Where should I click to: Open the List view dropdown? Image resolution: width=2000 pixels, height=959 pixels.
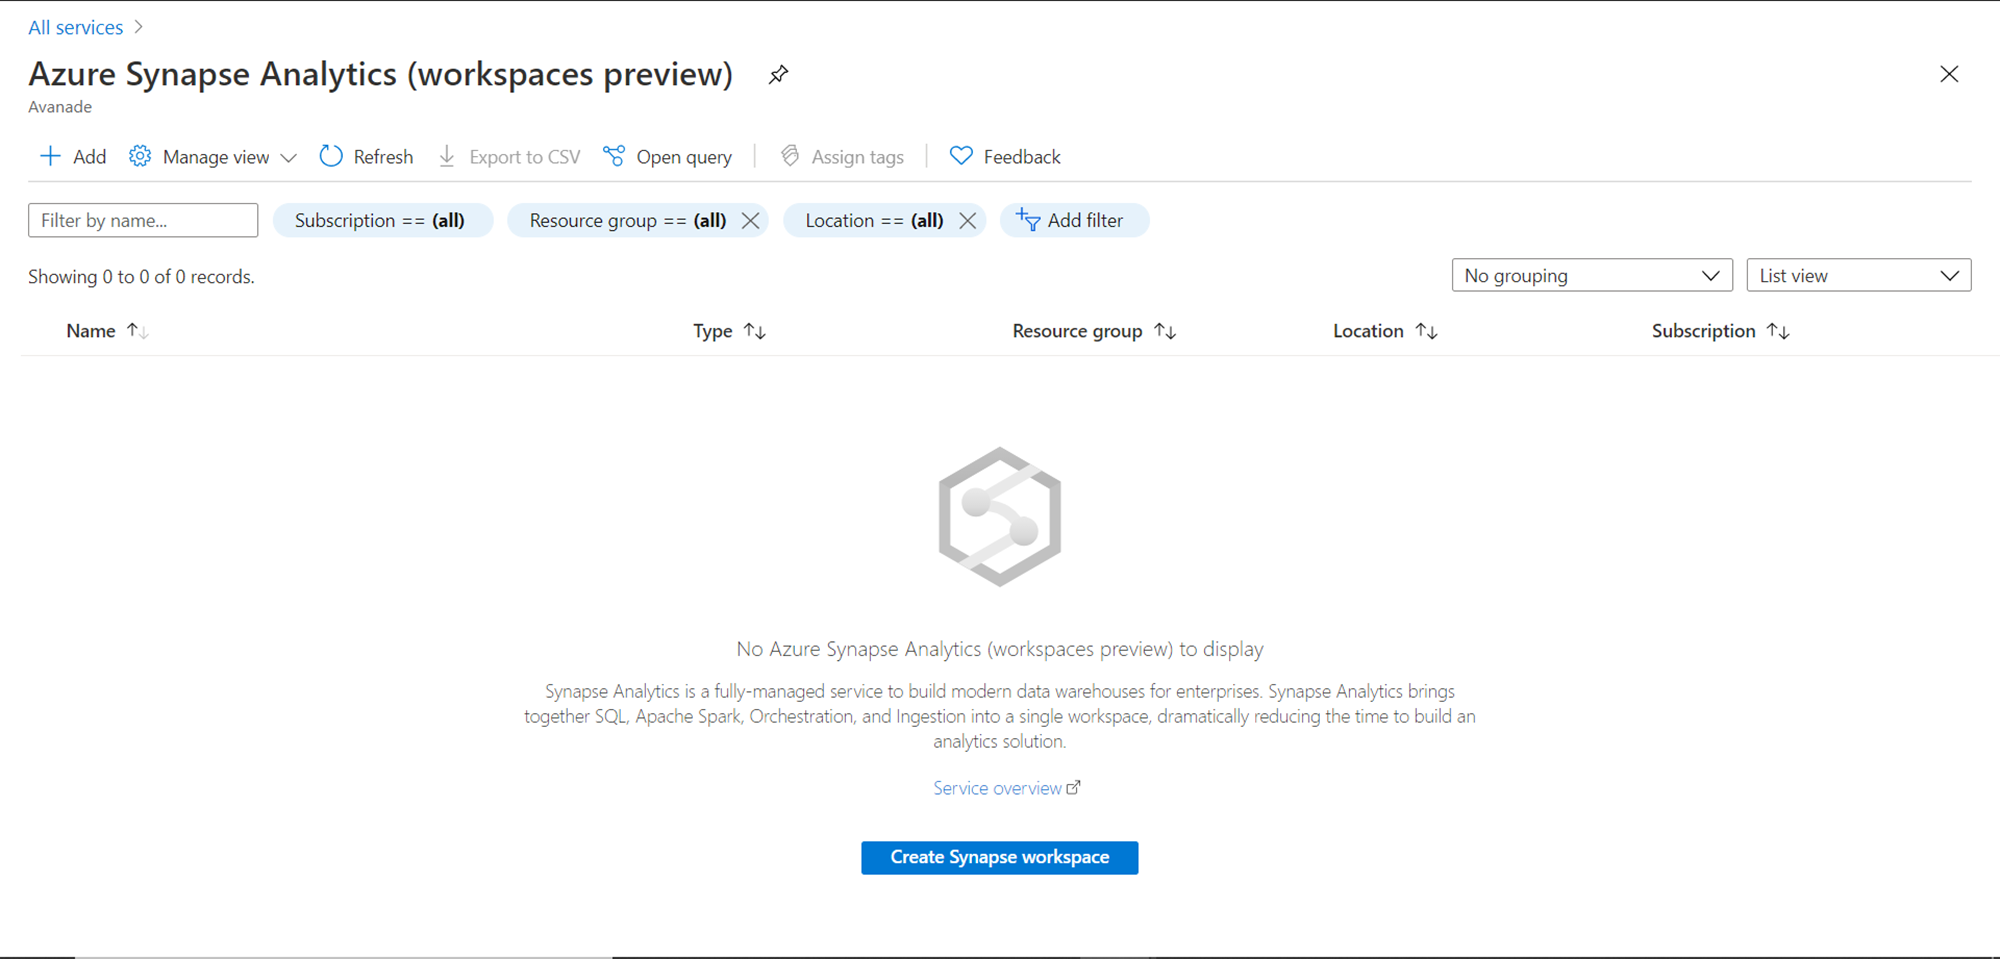tap(1858, 276)
